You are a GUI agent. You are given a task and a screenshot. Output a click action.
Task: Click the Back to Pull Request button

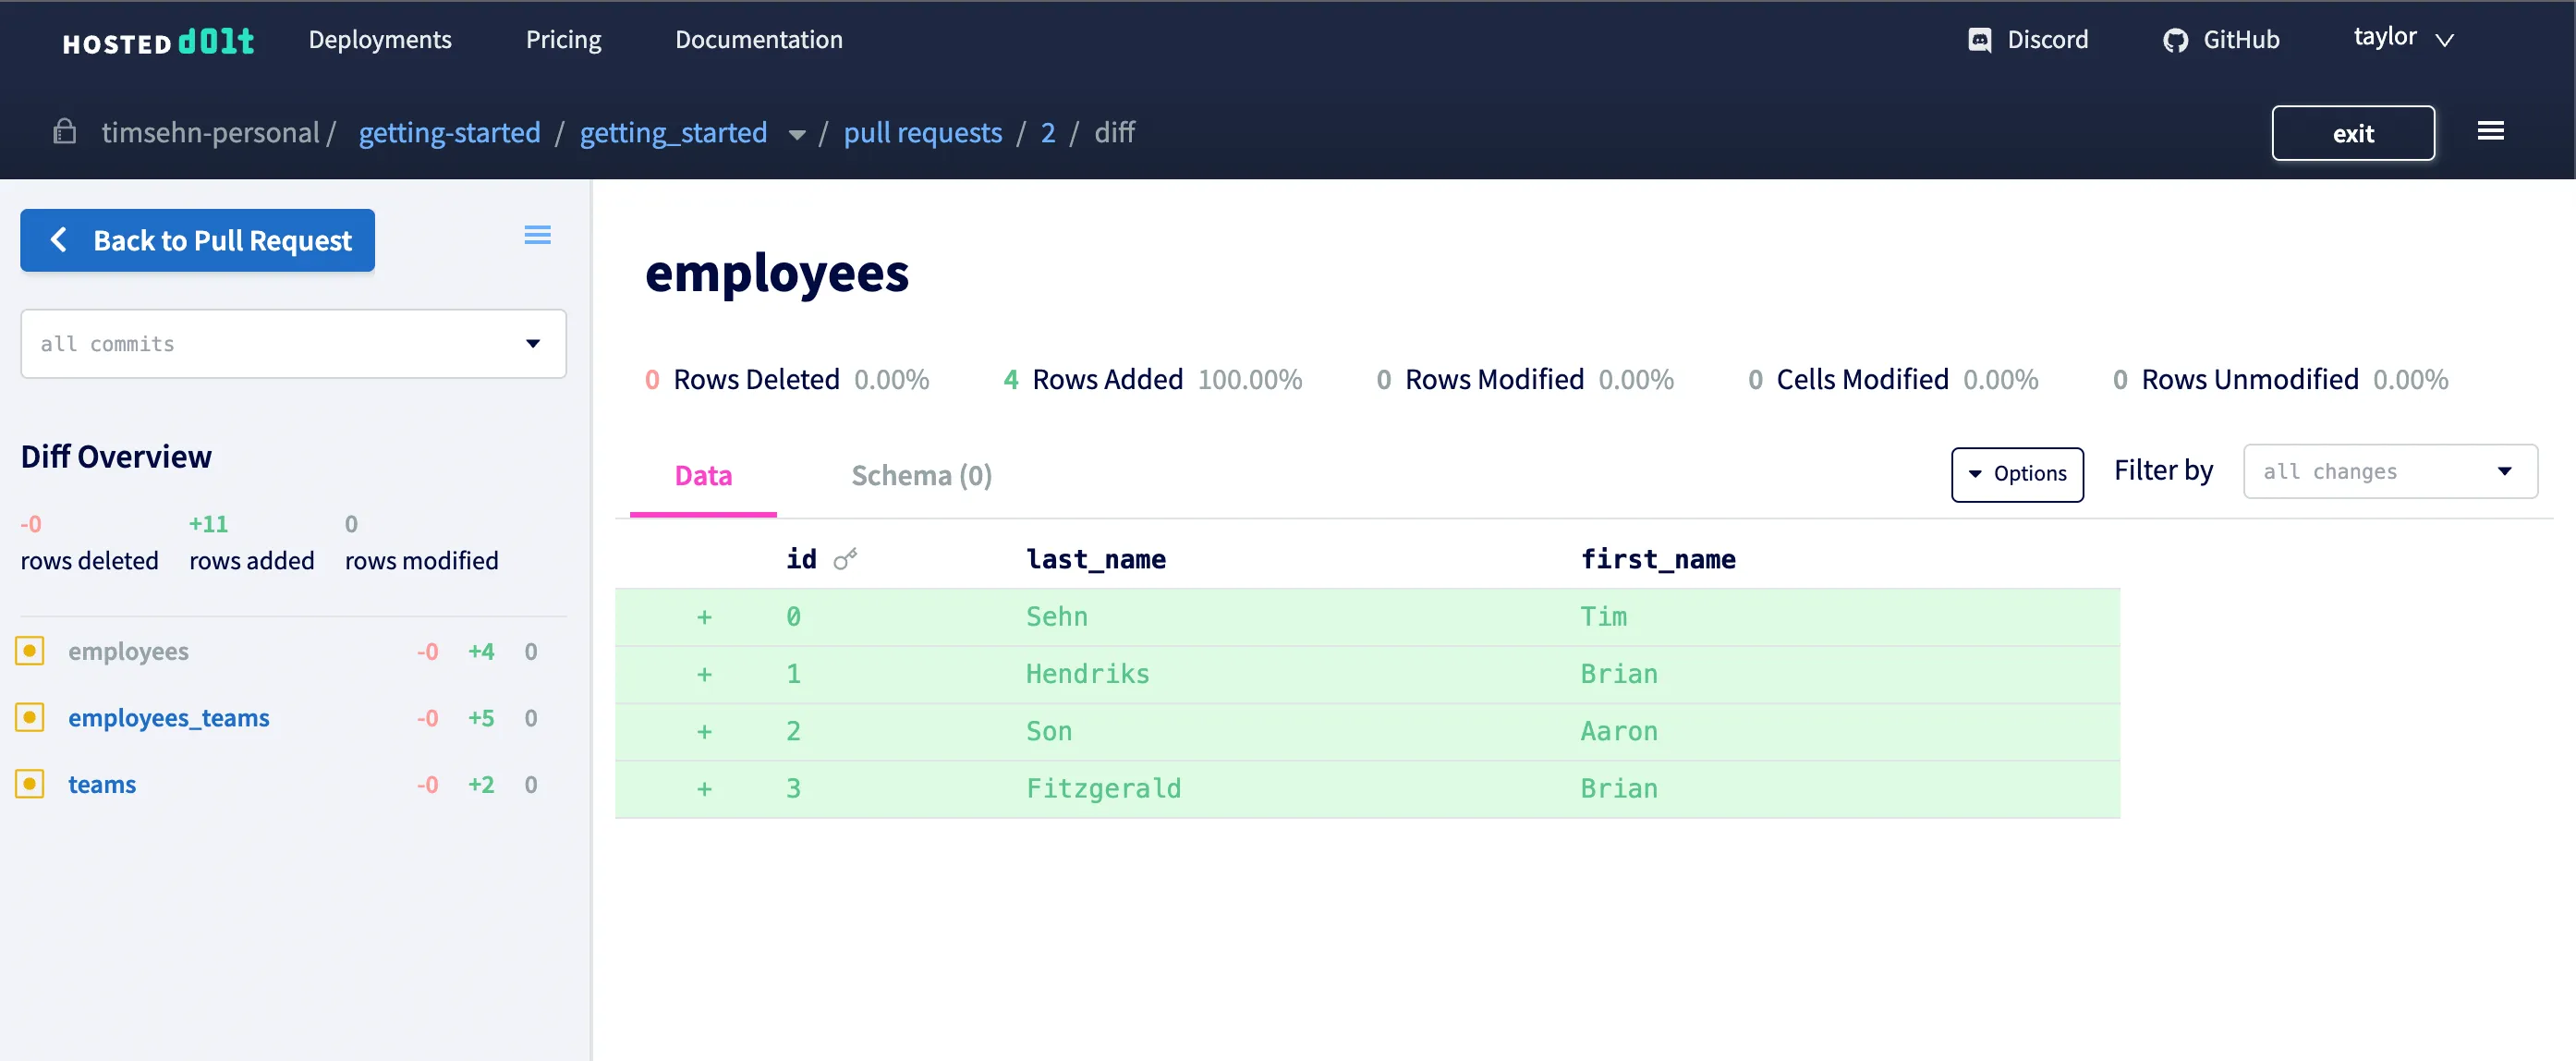pos(197,240)
